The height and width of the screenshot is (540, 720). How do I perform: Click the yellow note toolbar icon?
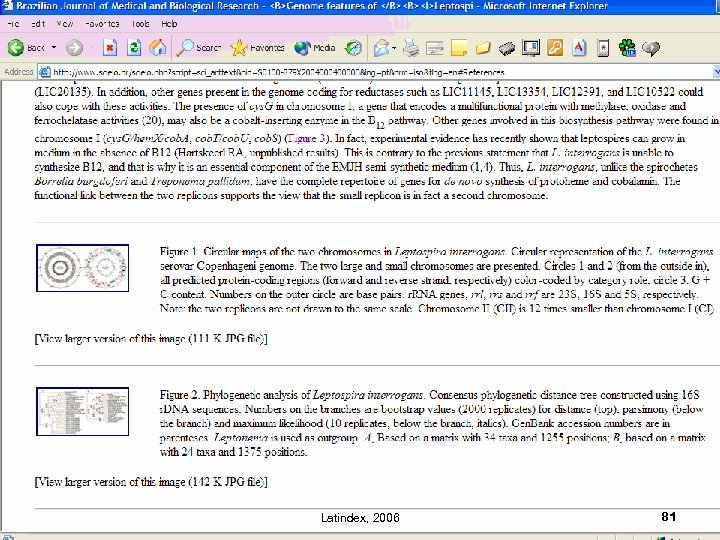[x=459, y=47]
